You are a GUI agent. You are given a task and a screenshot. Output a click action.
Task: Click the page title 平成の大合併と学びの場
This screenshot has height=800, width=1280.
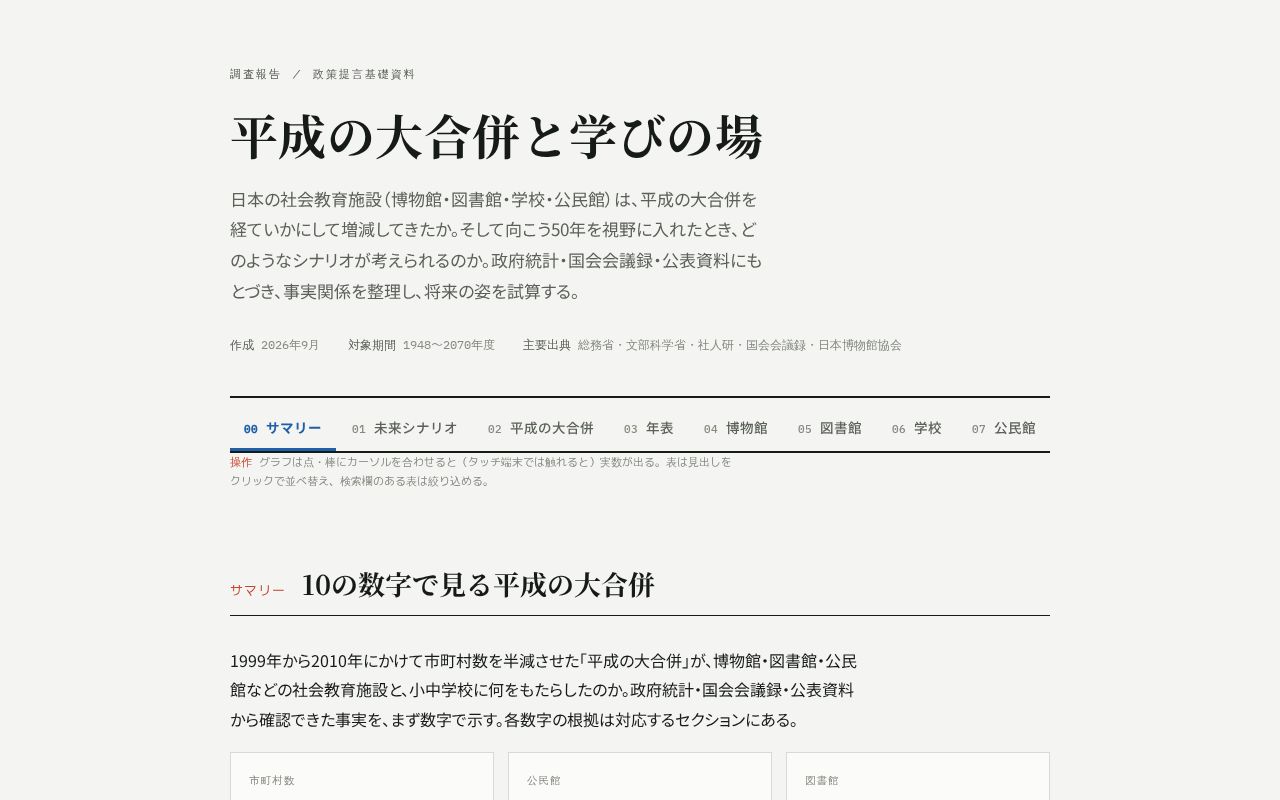click(497, 137)
